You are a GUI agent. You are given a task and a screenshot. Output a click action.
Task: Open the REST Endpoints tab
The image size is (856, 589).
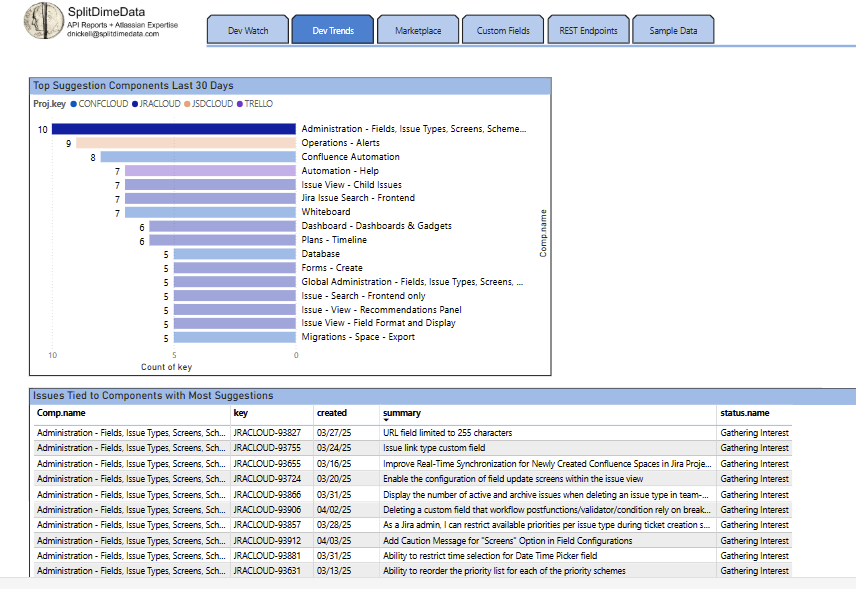tap(588, 31)
